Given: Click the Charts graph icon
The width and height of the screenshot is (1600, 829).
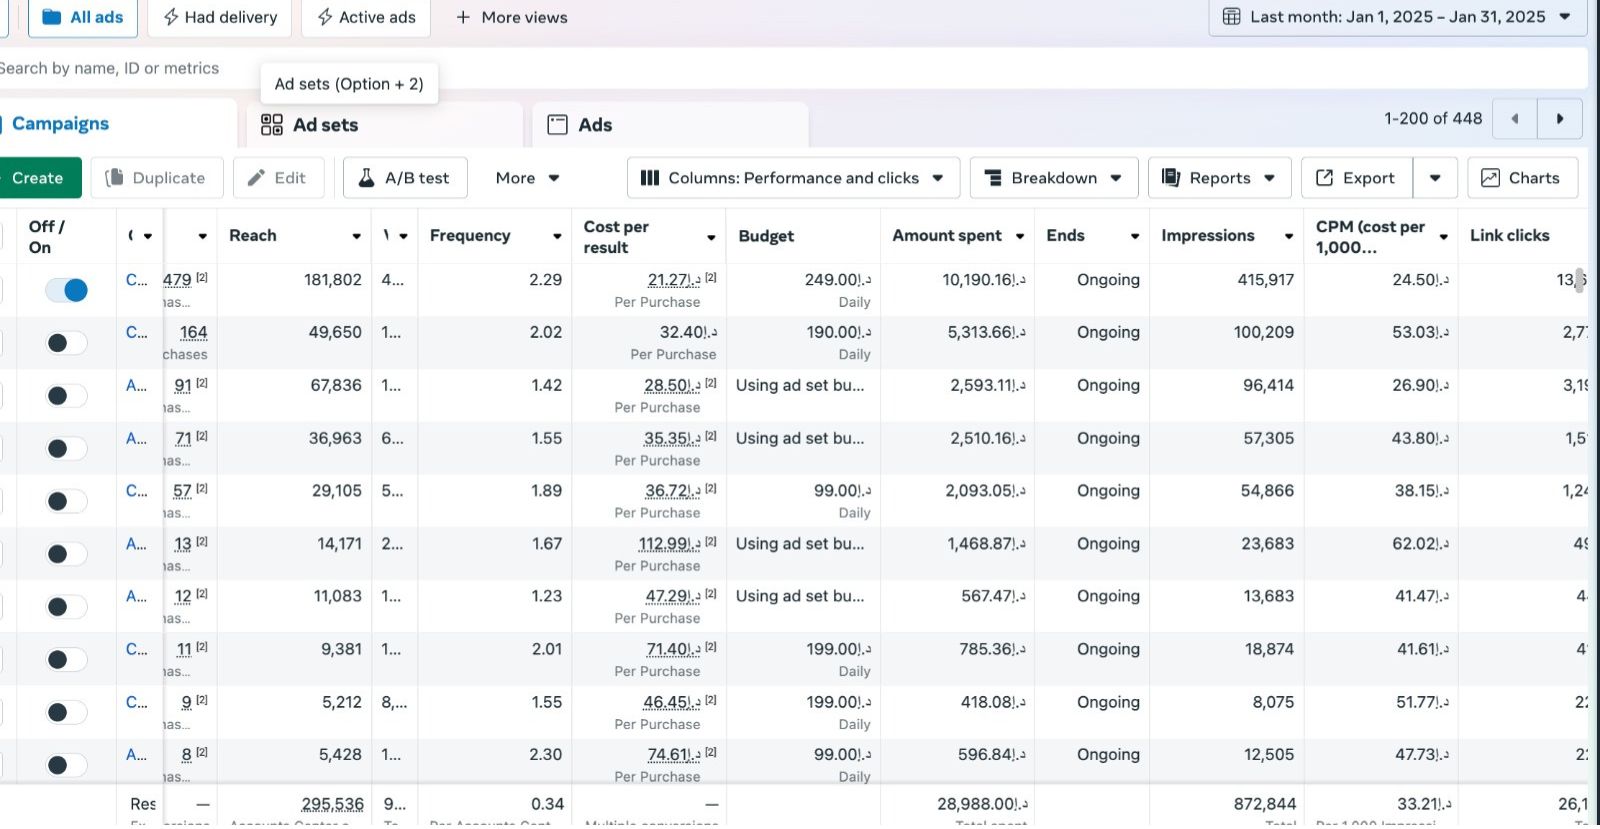Looking at the screenshot, I should pyautogui.click(x=1490, y=178).
